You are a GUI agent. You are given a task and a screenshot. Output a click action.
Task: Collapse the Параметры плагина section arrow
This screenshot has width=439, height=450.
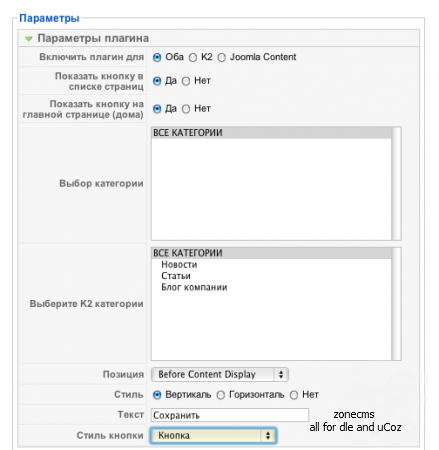pos(29,39)
